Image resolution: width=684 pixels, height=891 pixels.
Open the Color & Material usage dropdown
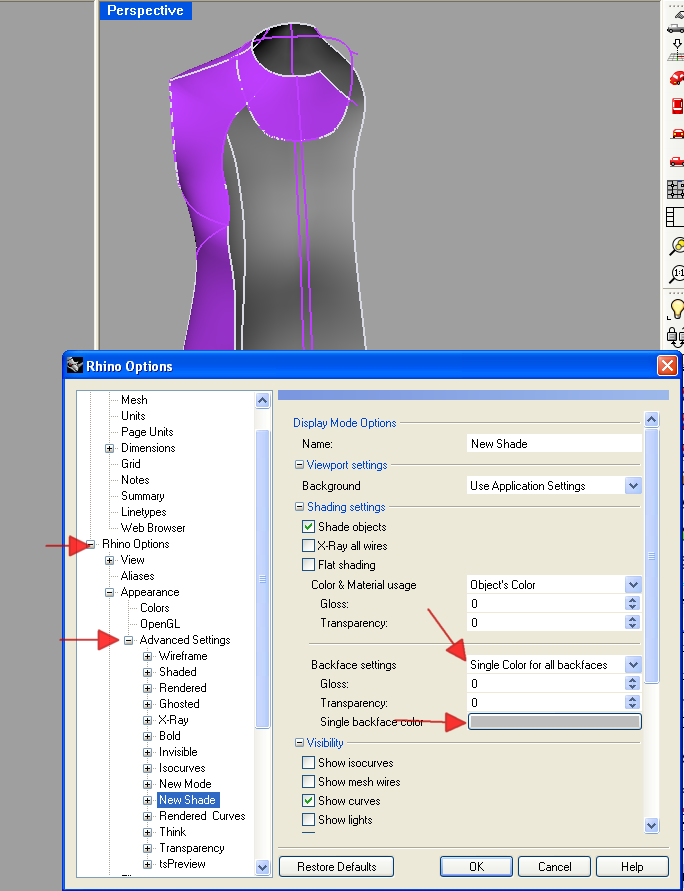pyautogui.click(x=632, y=585)
